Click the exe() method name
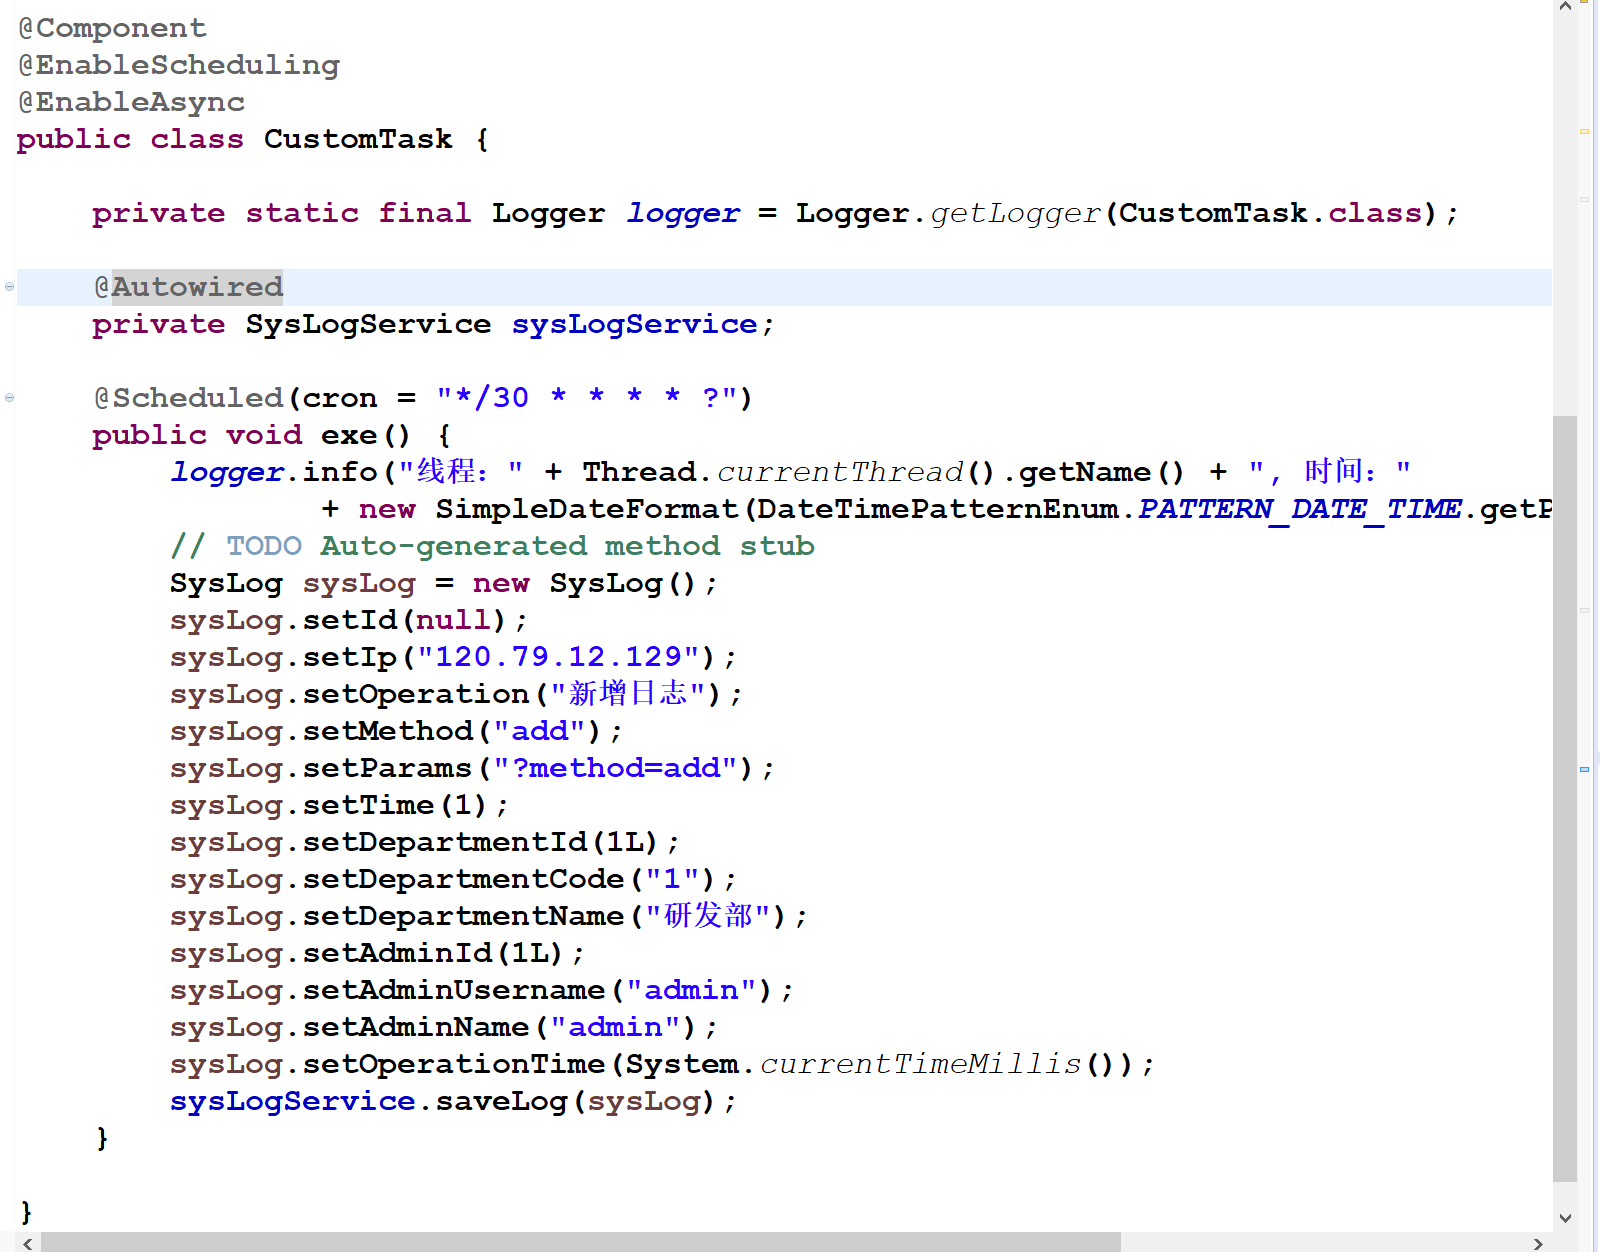The width and height of the screenshot is (1600, 1252). click(366, 436)
